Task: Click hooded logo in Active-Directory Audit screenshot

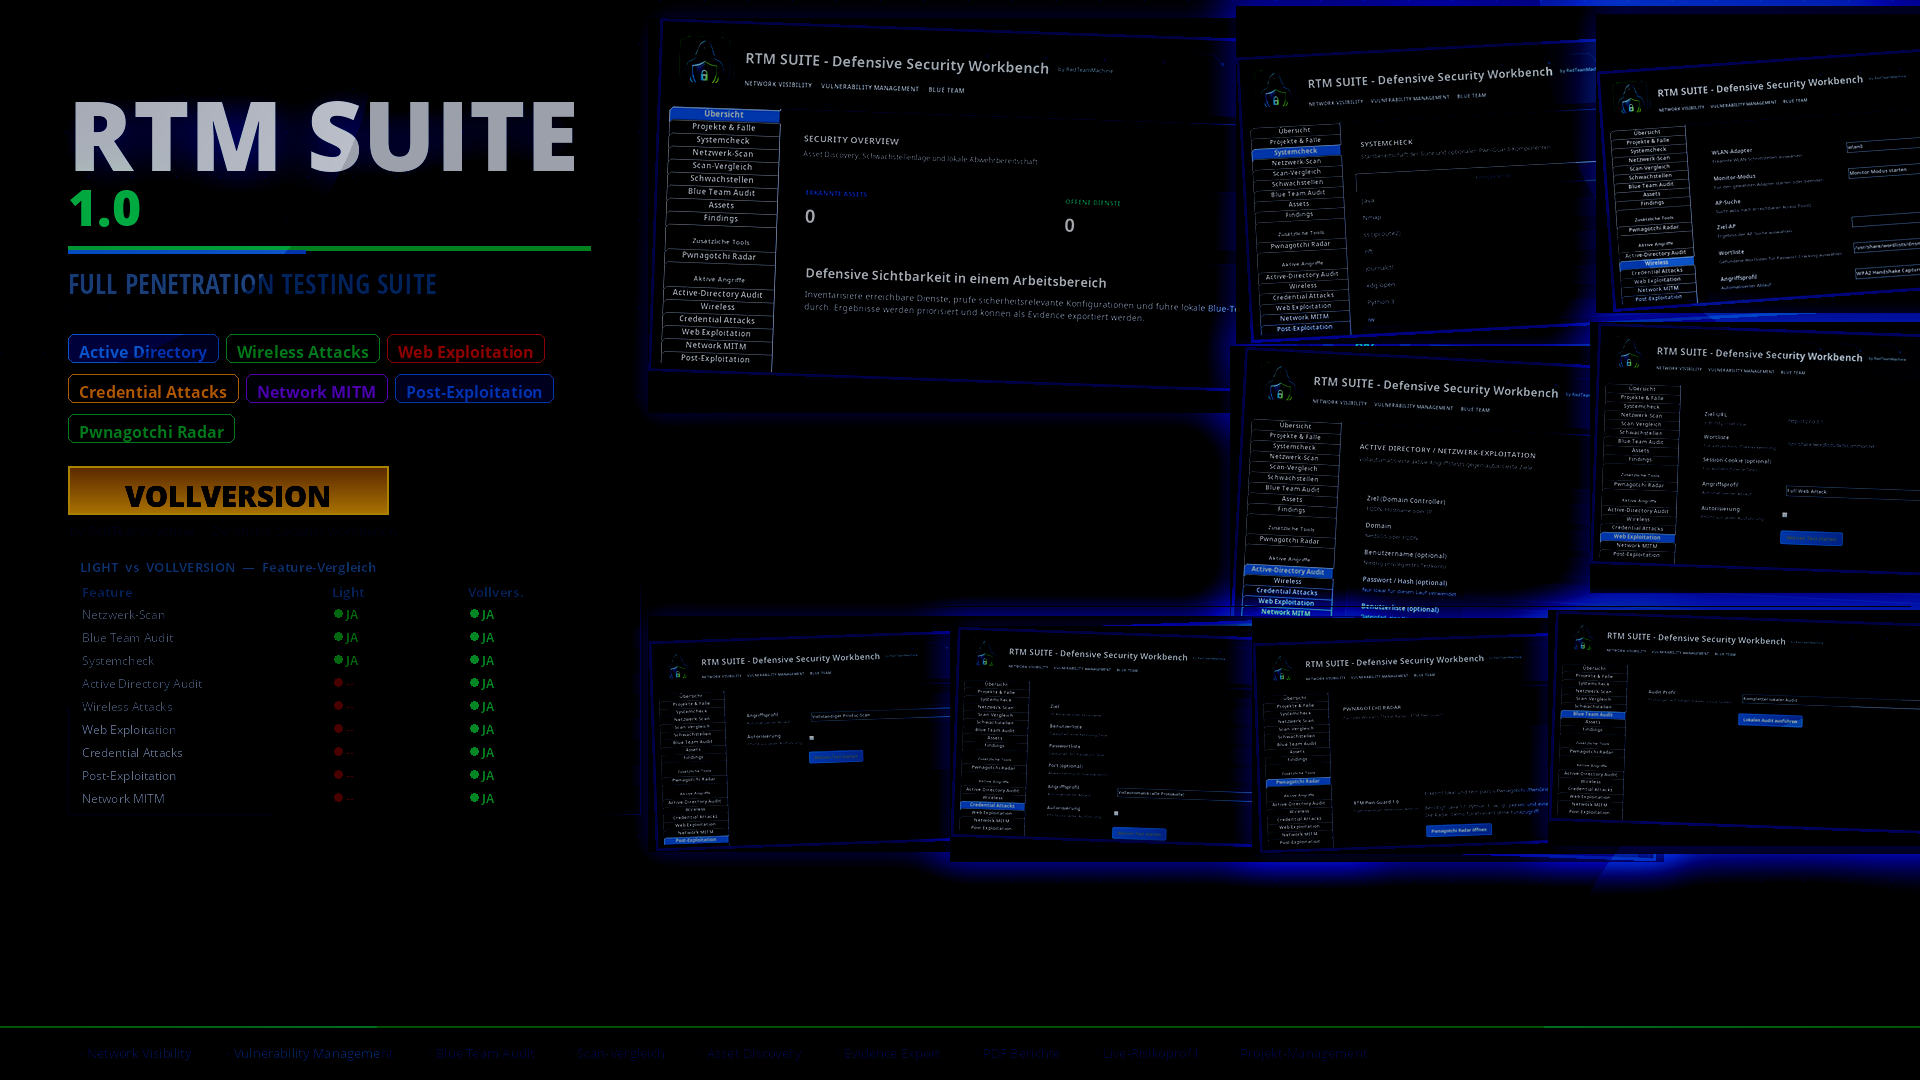Action: [x=1281, y=383]
